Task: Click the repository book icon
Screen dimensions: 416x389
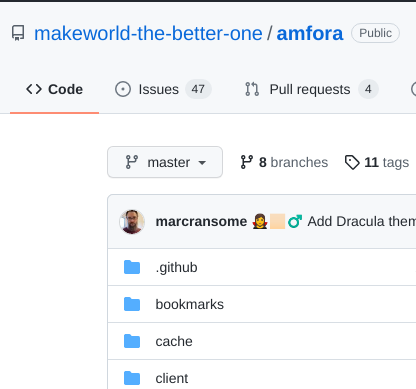Action: pyautogui.click(x=18, y=33)
